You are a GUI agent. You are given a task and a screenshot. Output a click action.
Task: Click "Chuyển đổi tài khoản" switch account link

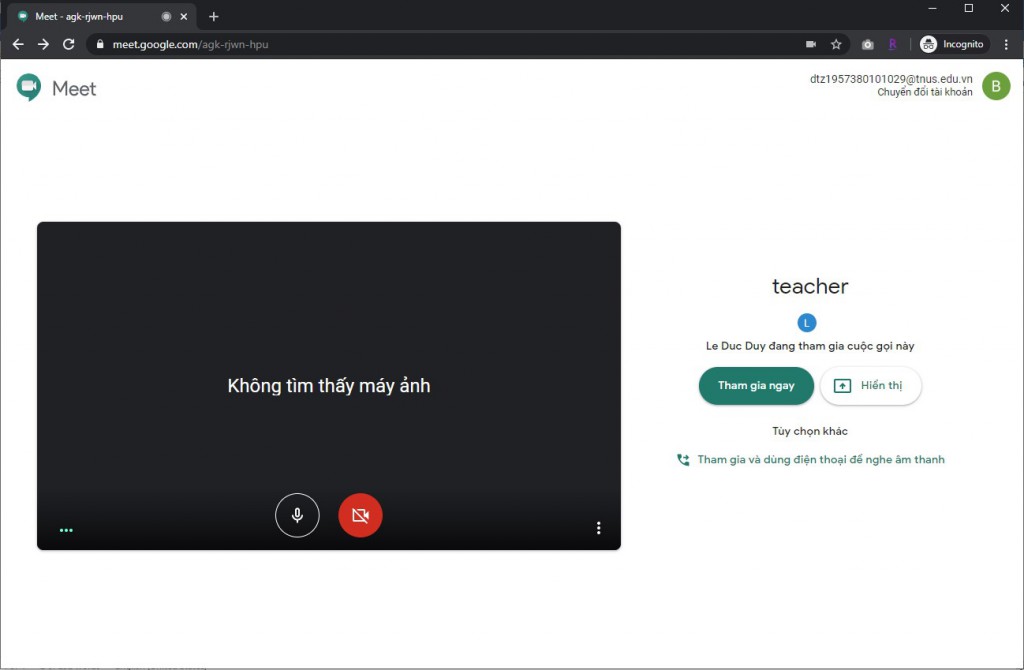(x=924, y=92)
